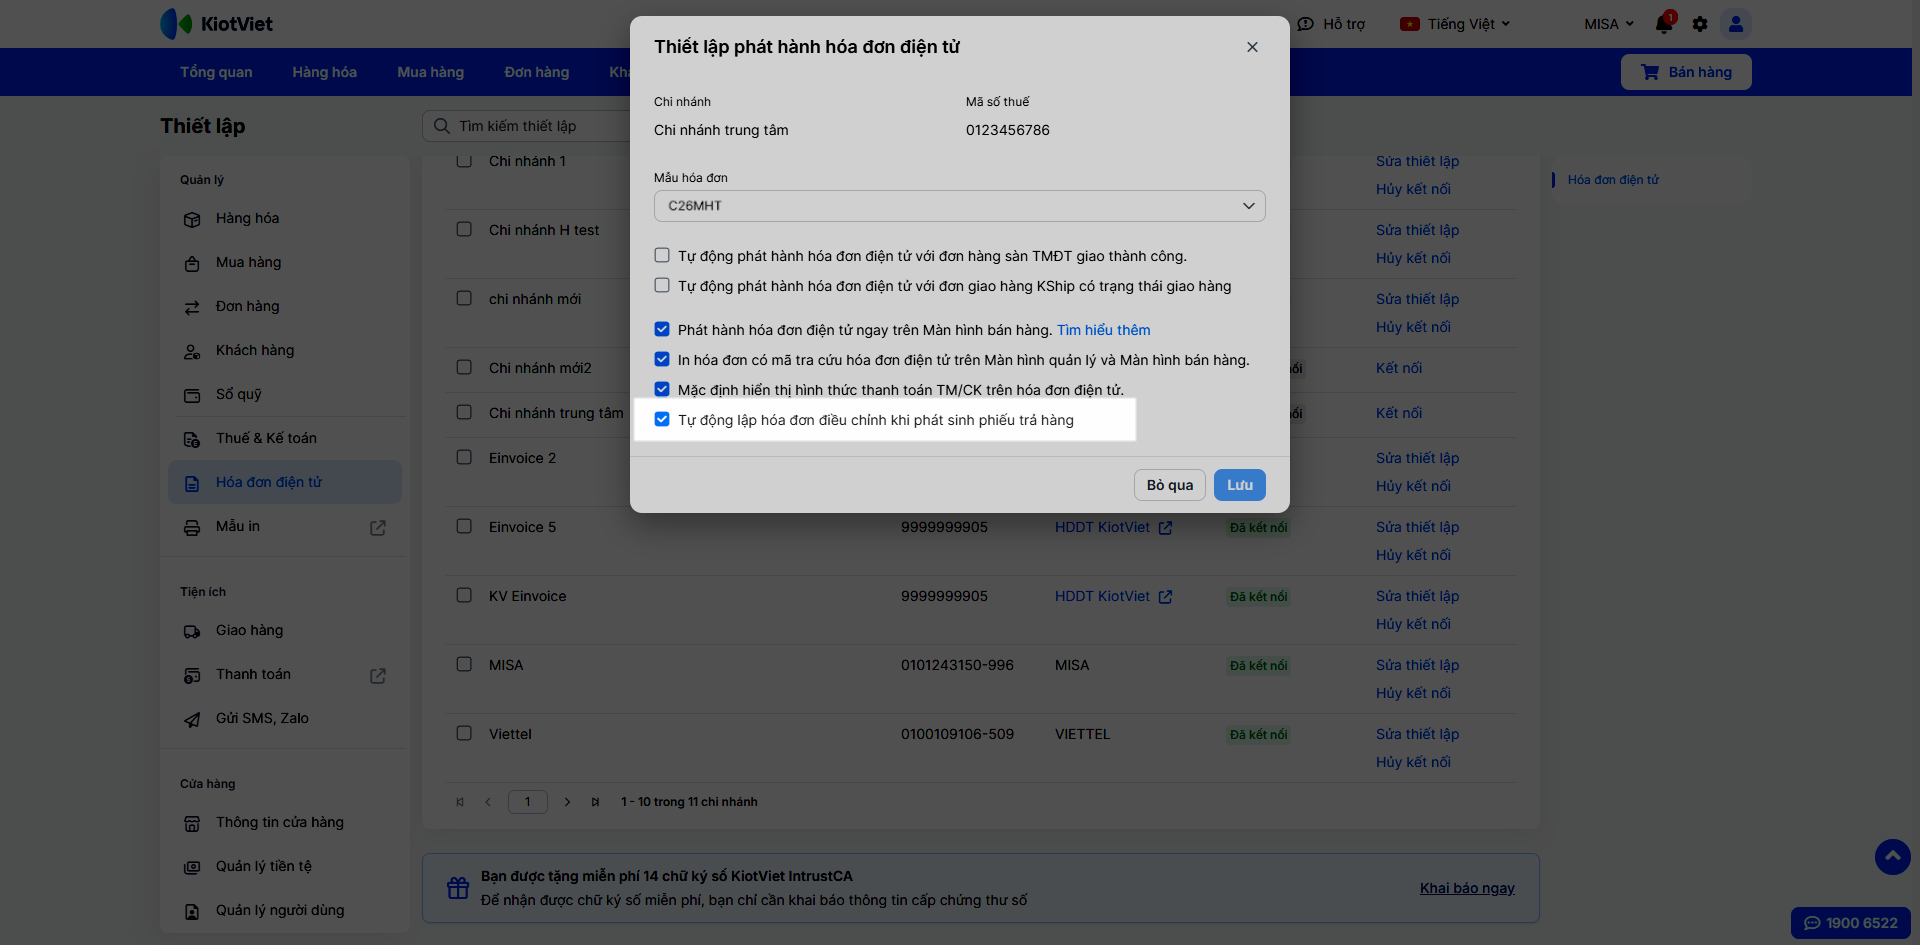Open the Mẫu hóa đơn dropdown
Viewport: 1920px width, 945px height.
click(960, 206)
